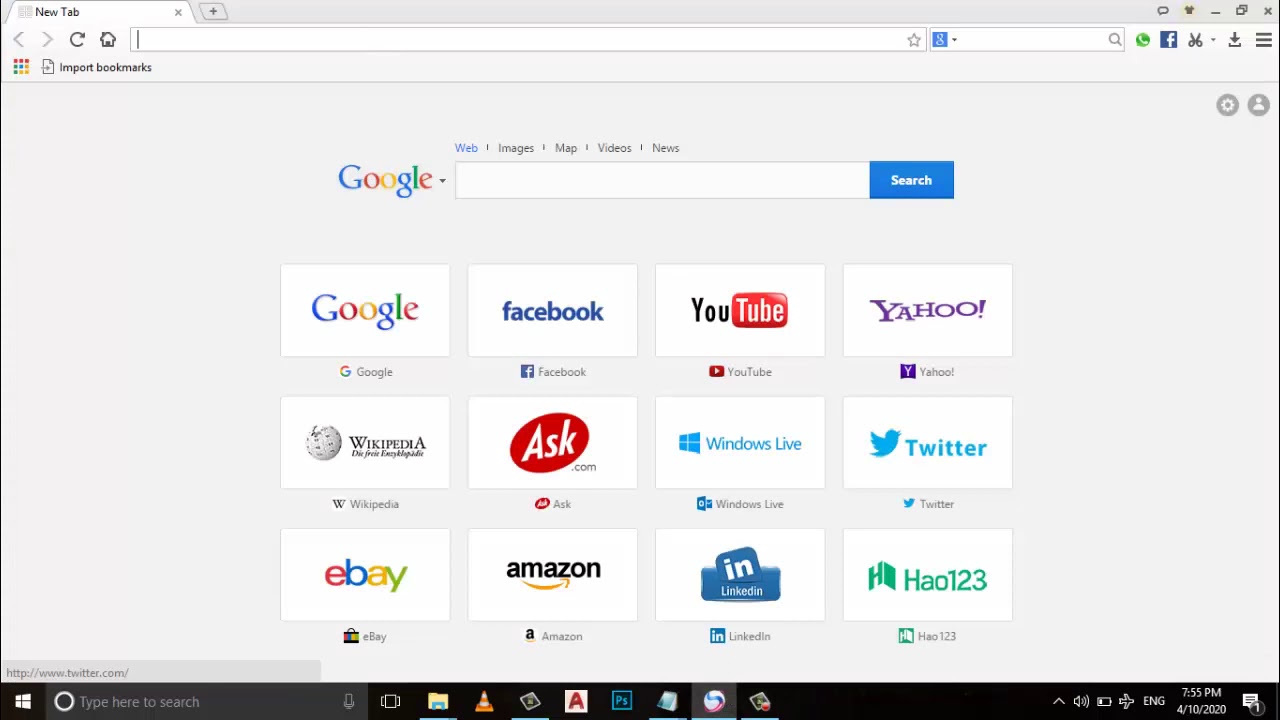Open the YouTube speed dial thumbnail
The image size is (1280, 720).
740,311
